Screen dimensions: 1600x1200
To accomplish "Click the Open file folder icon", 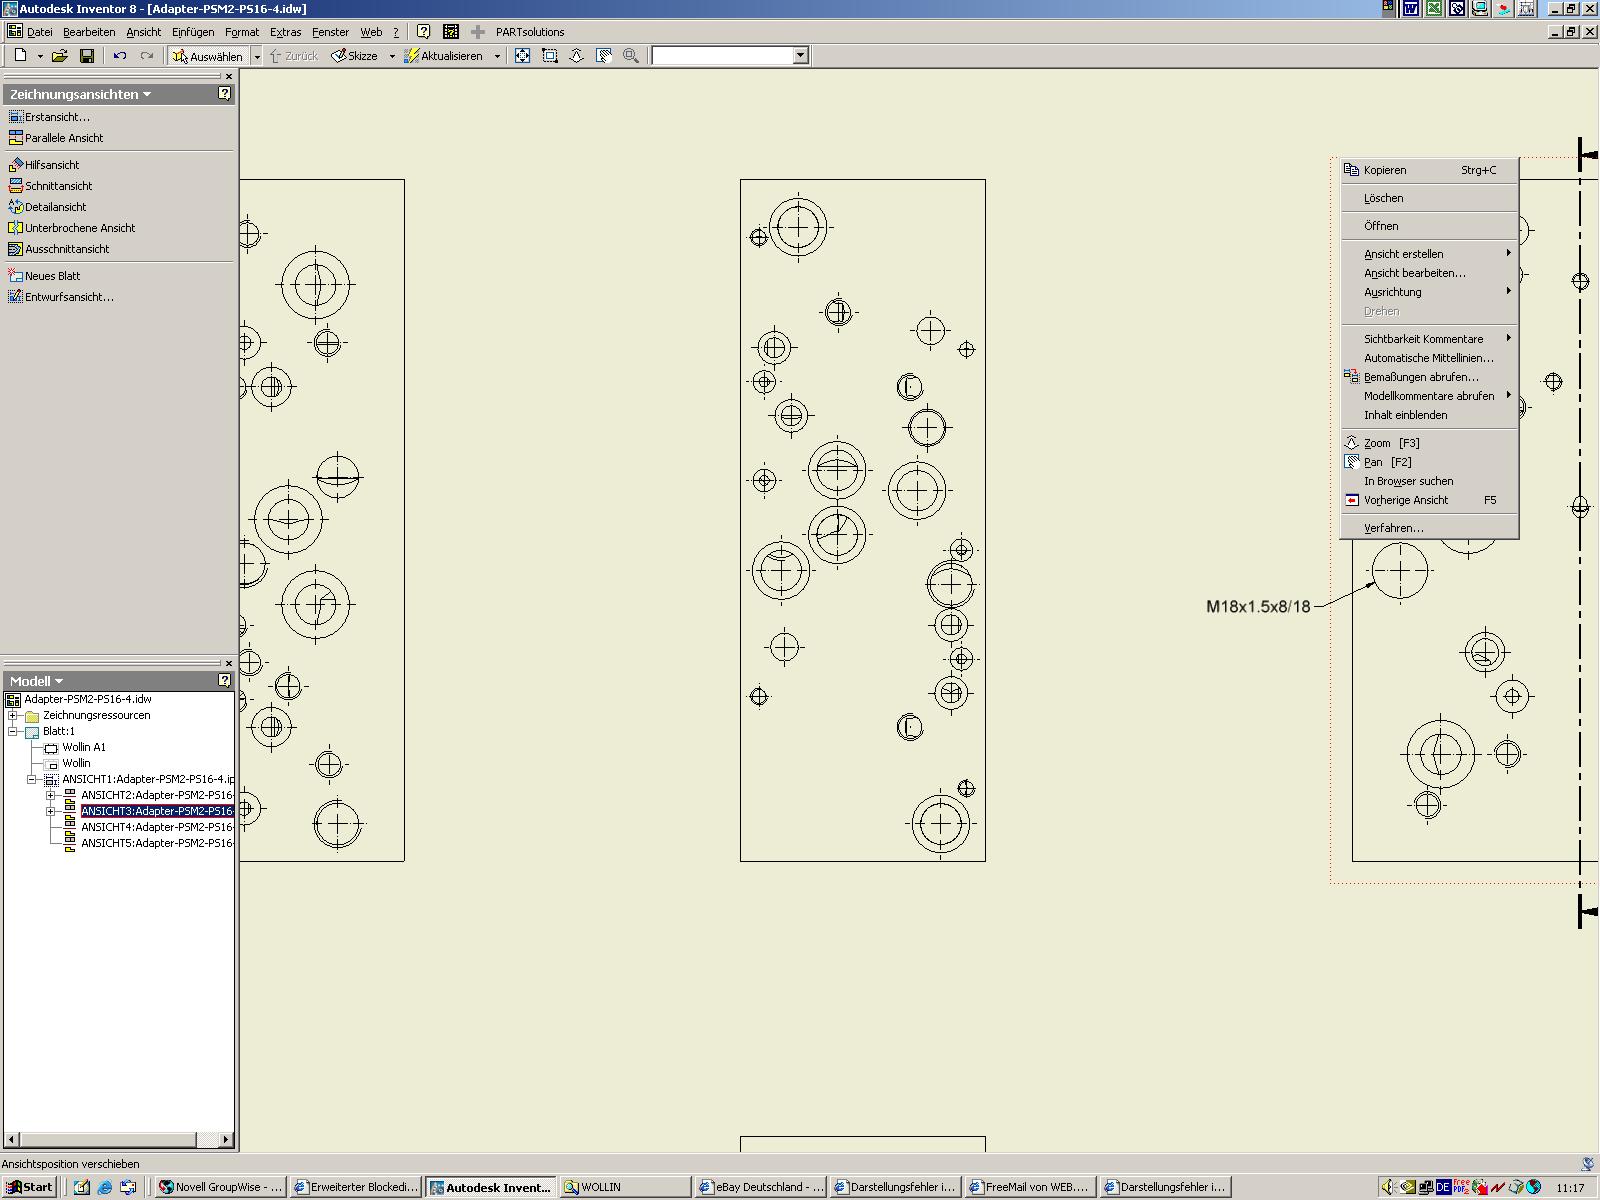I will tap(60, 56).
